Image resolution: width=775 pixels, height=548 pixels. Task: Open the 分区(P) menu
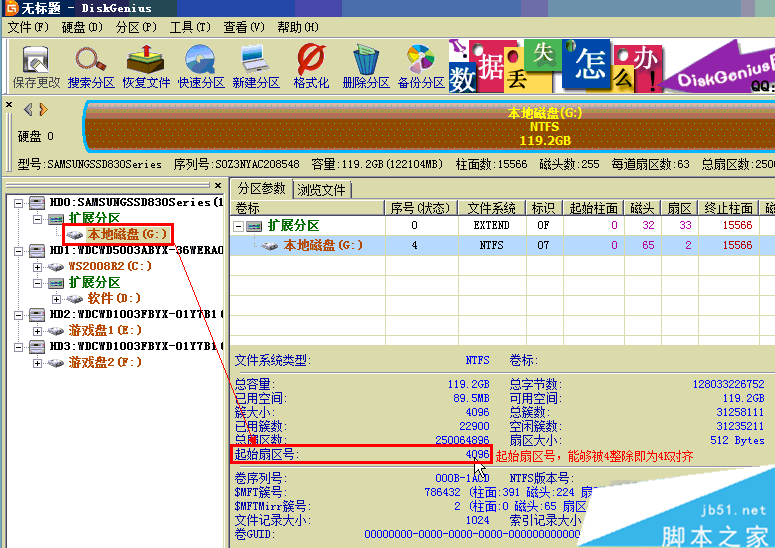[x=136, y=27]
